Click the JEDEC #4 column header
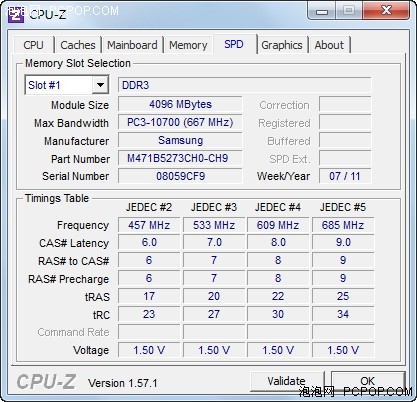 point(278,207)
